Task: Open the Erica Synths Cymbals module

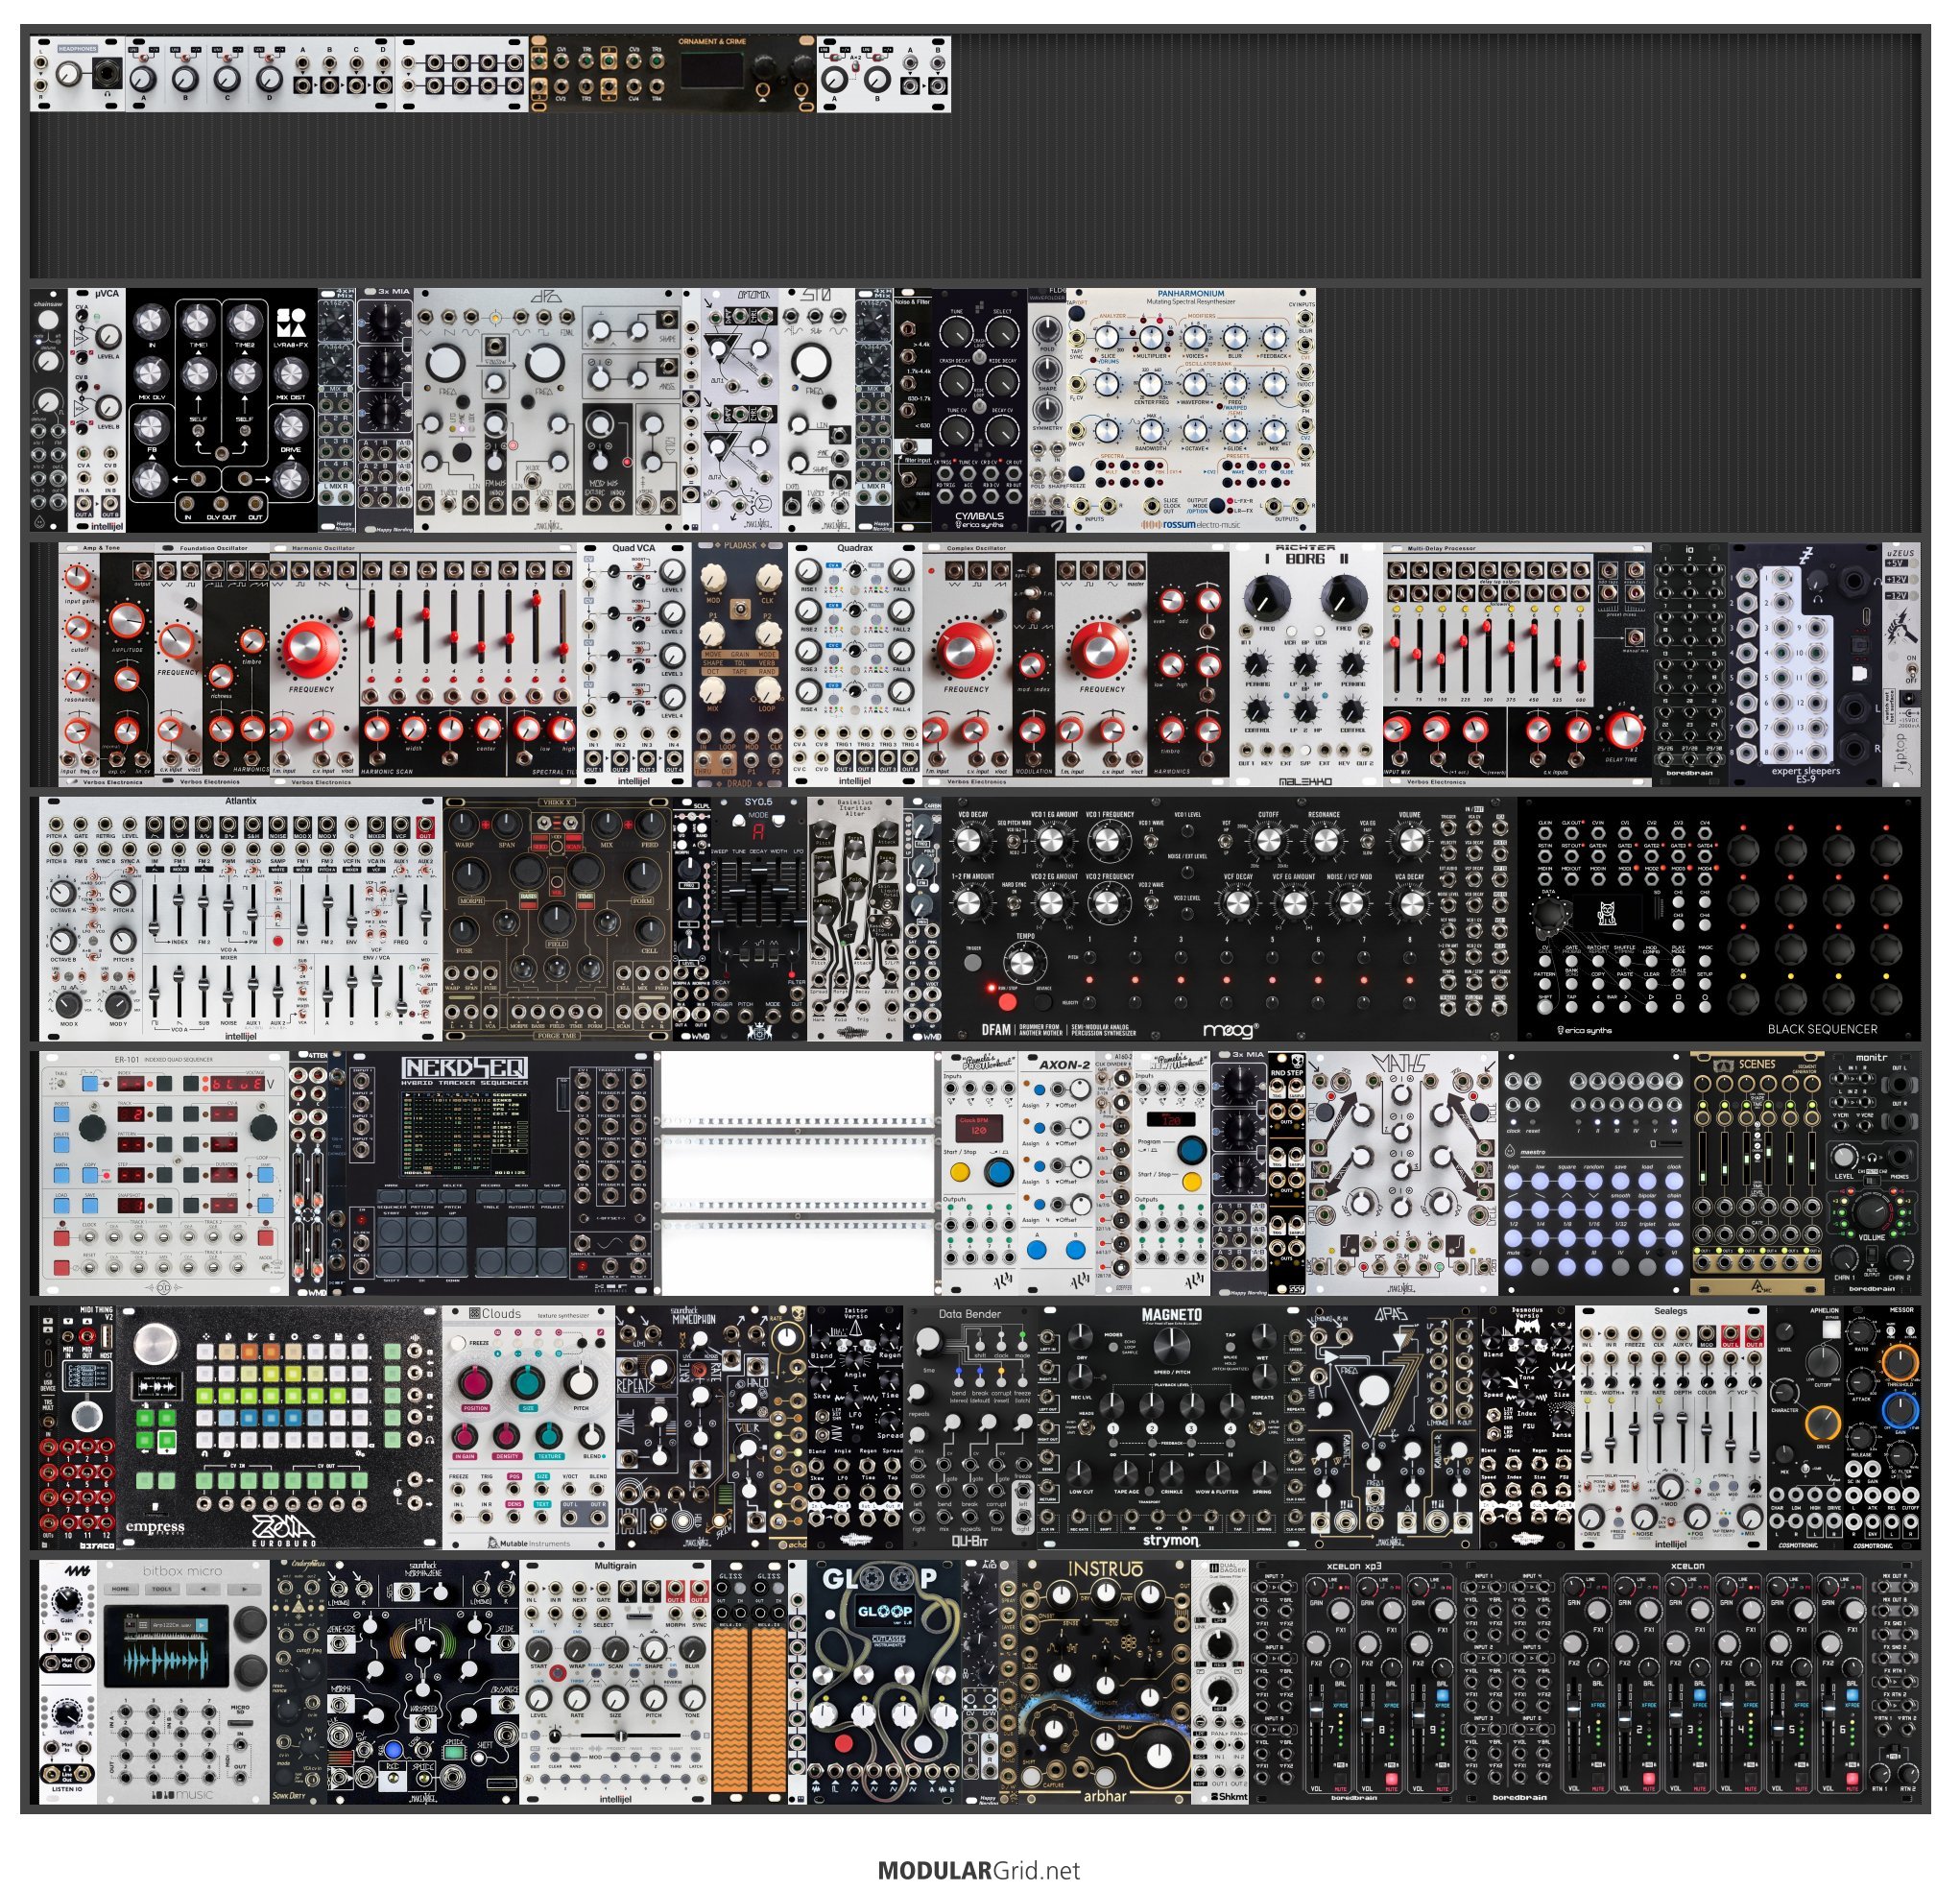Action: tap(979, 411)
